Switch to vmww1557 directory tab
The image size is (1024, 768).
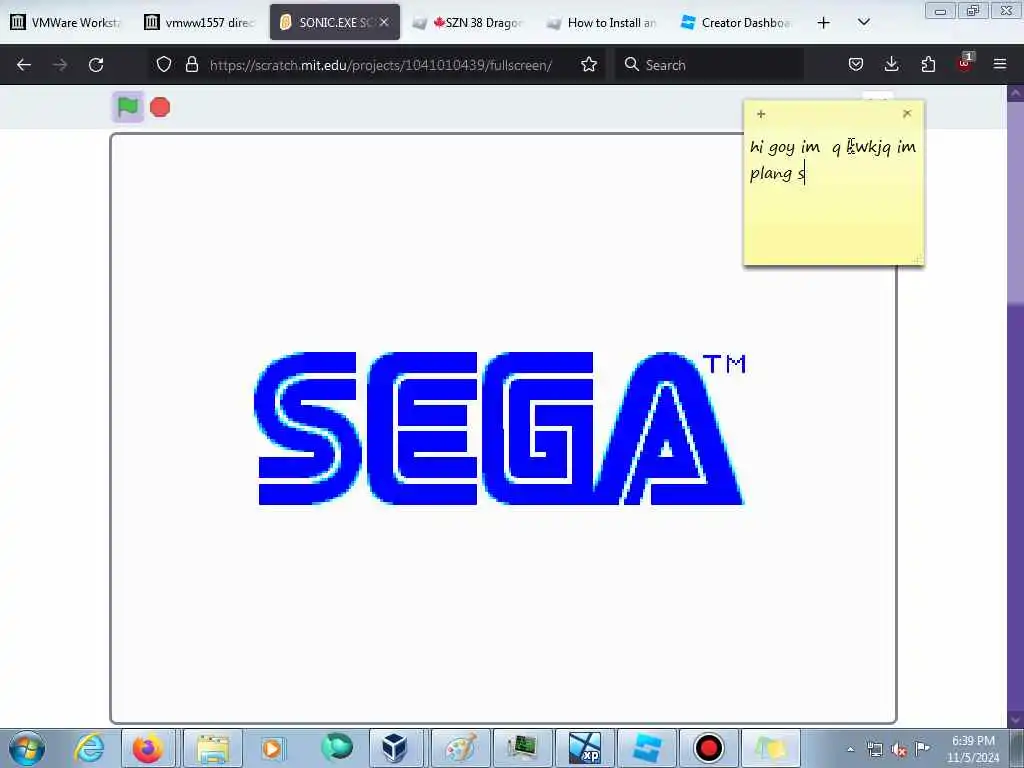(199, 22)
